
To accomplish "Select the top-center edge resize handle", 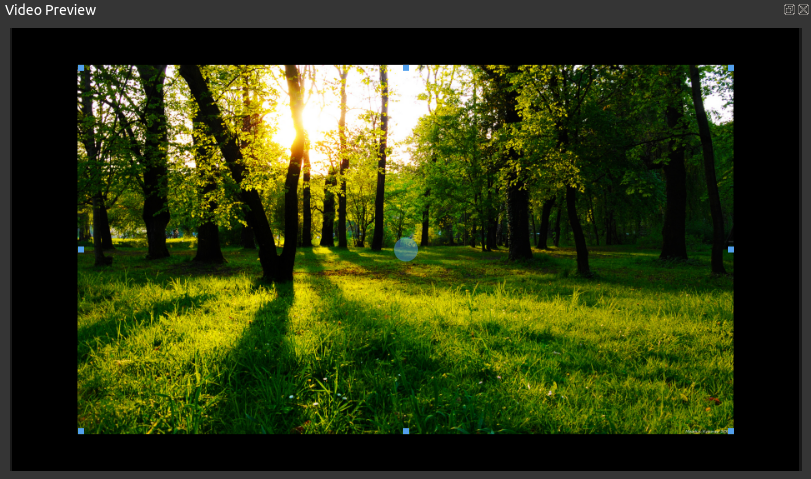I will [406, 68].
